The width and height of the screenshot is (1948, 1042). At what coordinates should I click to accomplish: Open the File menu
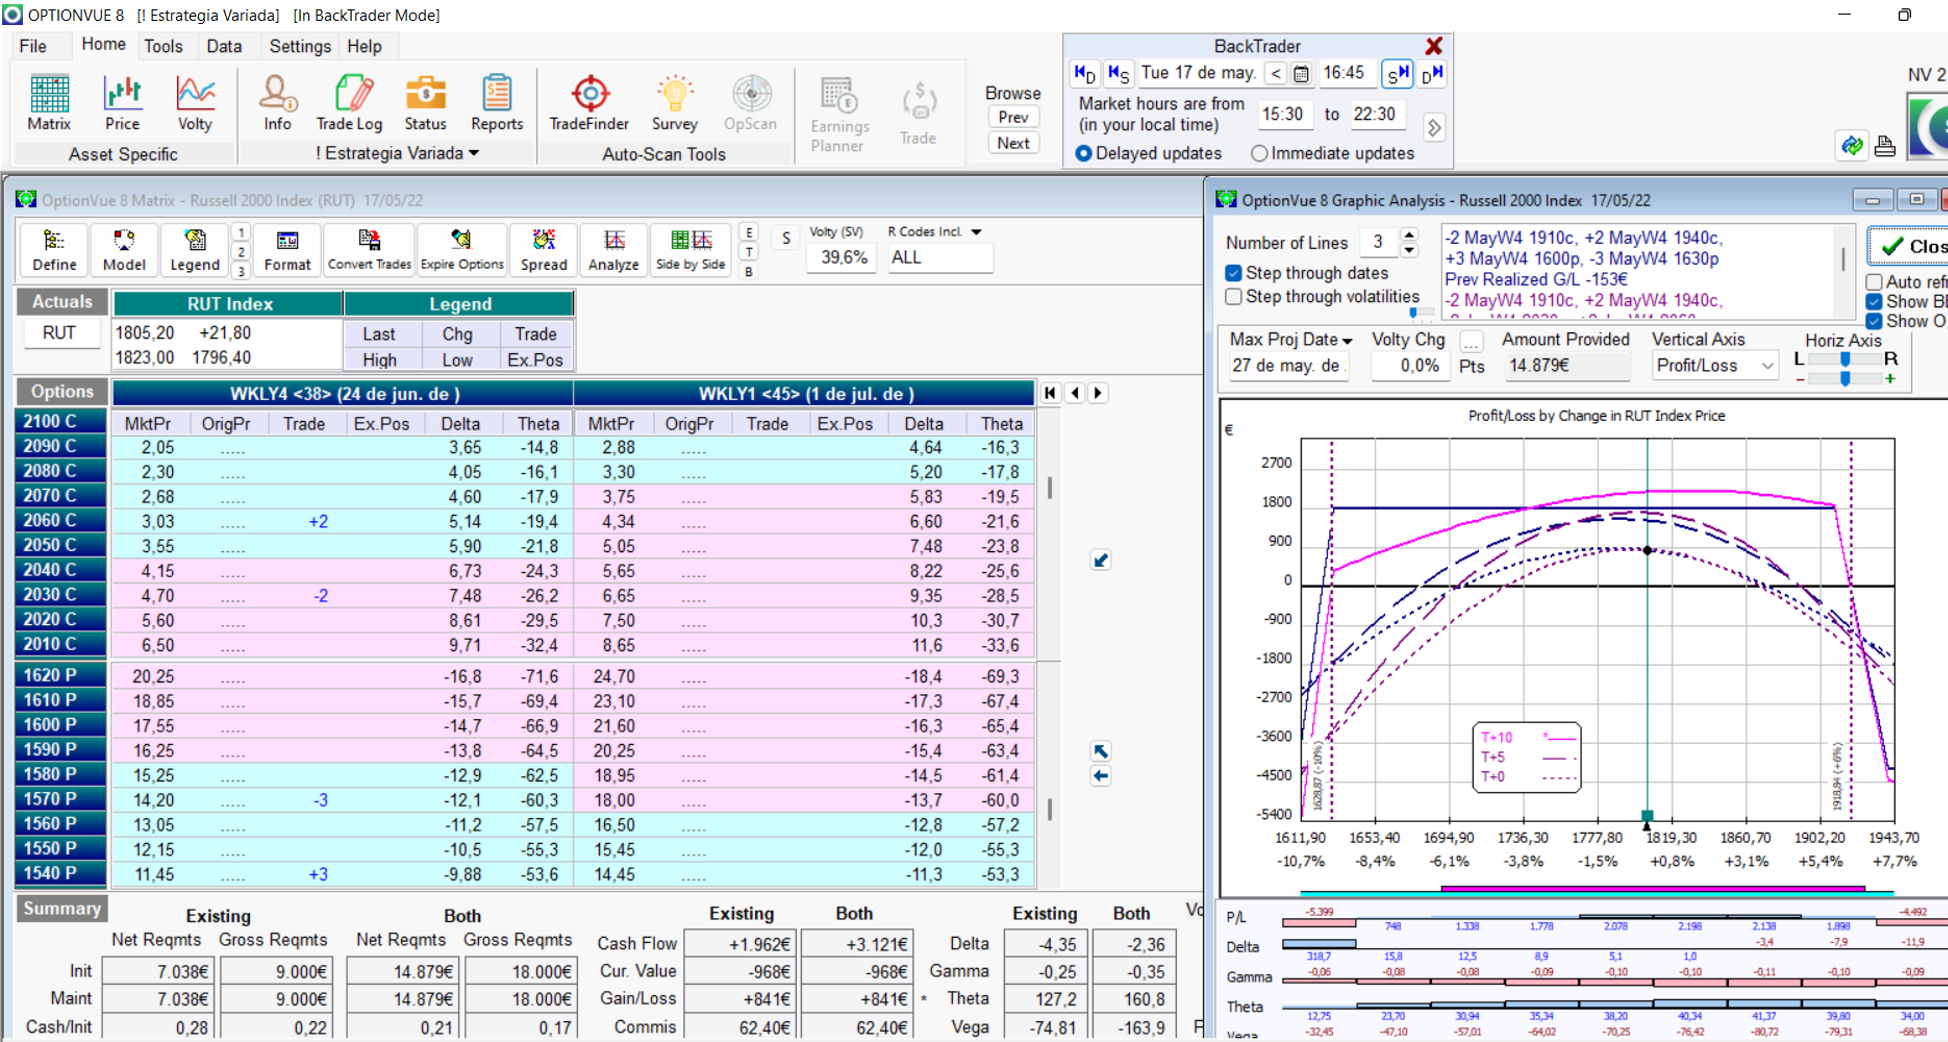pos(33,46)
